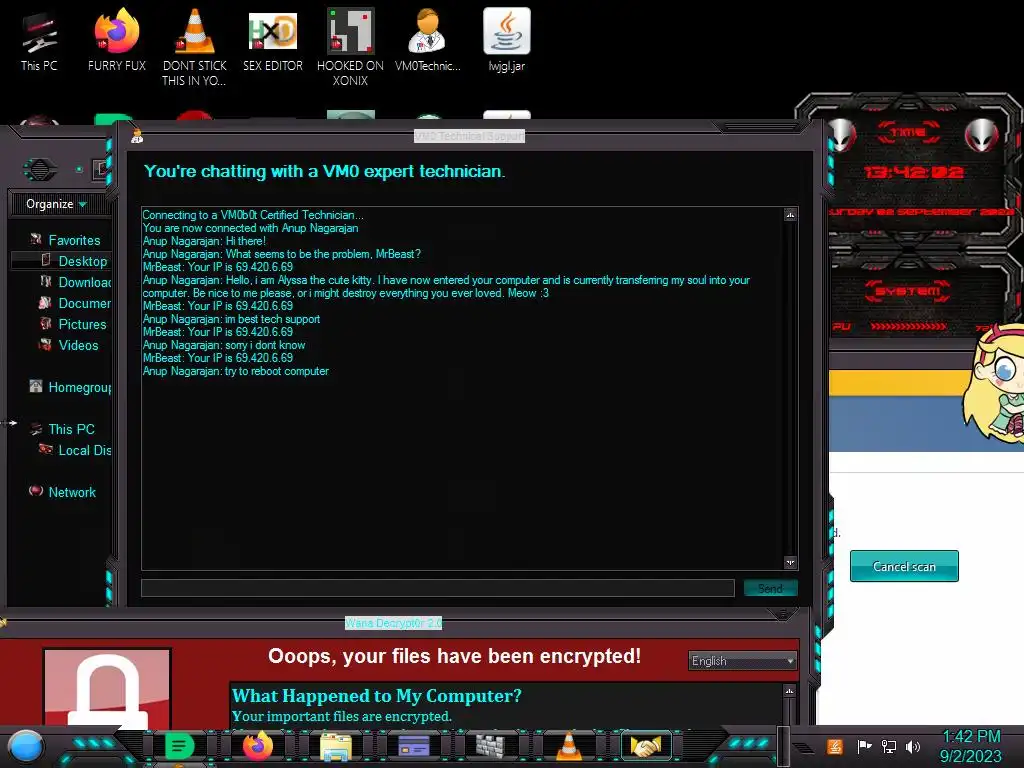Click the Wana Decrypt0r 2.0 title bar

click(393, 623)
